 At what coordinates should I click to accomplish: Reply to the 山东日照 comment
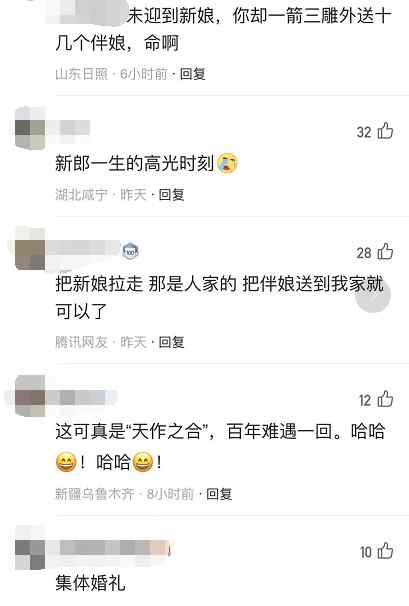[193, 73]
